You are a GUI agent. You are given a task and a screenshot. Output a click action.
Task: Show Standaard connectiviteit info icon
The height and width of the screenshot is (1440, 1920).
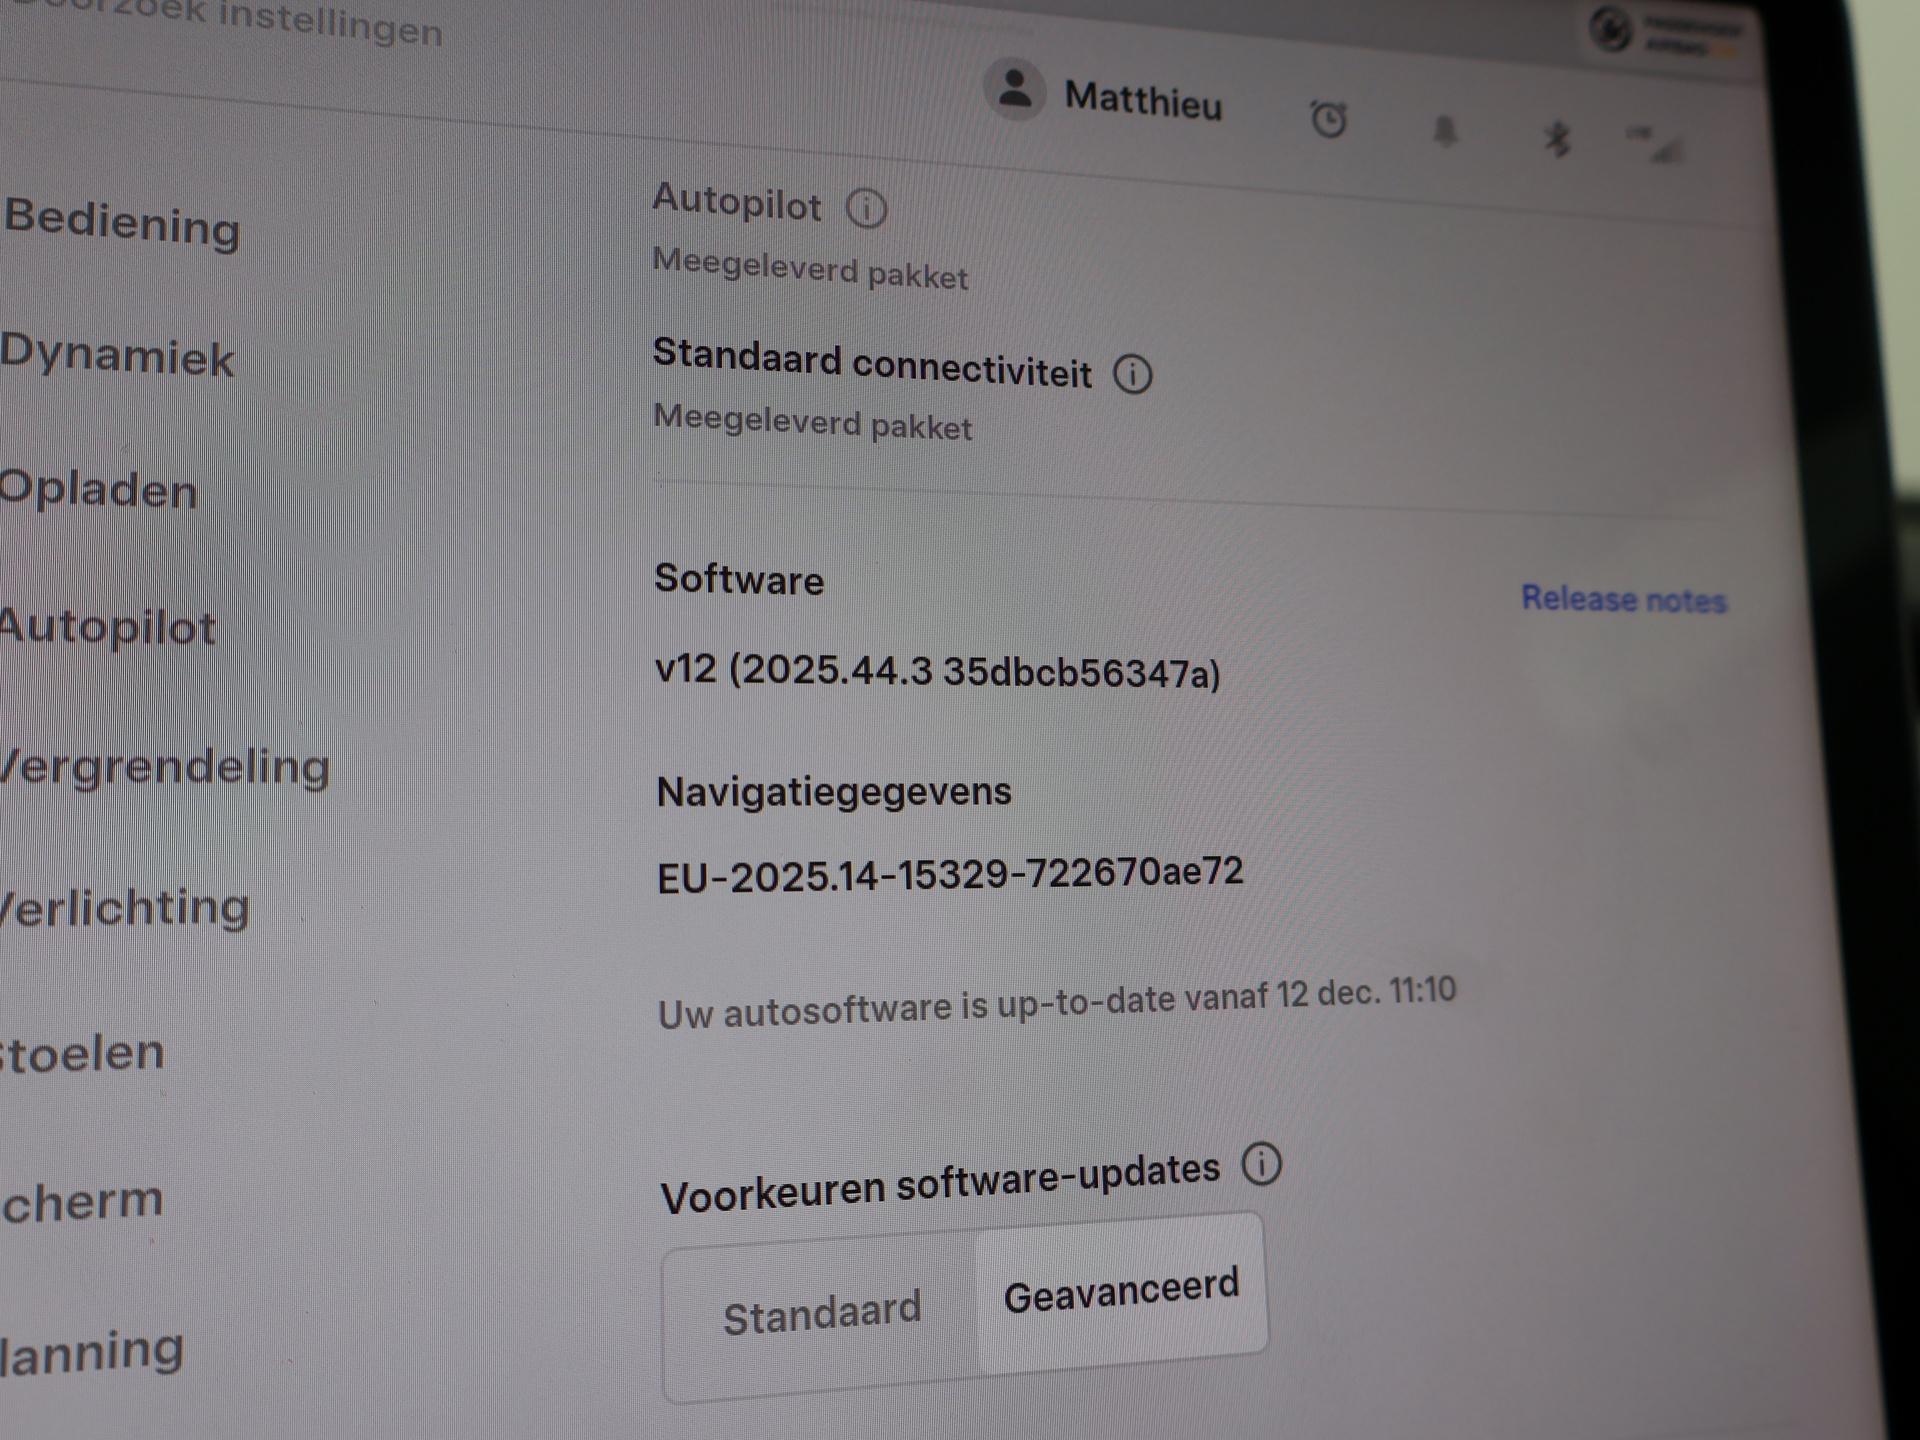click(x=1133, y=374)
